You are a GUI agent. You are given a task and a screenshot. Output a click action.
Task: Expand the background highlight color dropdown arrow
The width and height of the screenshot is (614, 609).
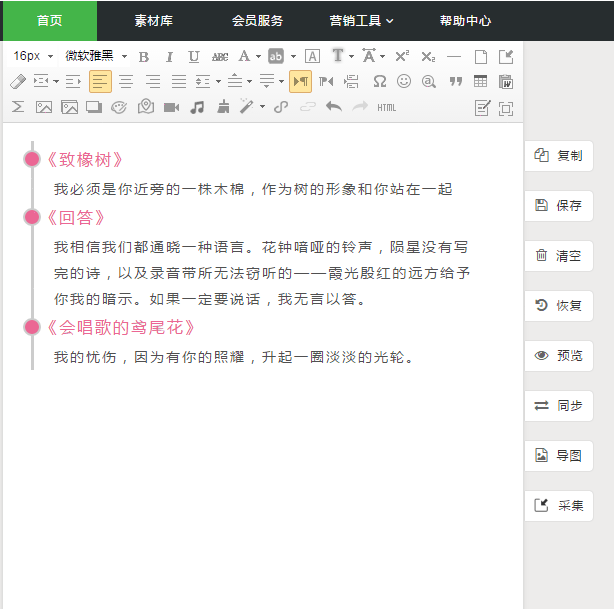(293, 57)
